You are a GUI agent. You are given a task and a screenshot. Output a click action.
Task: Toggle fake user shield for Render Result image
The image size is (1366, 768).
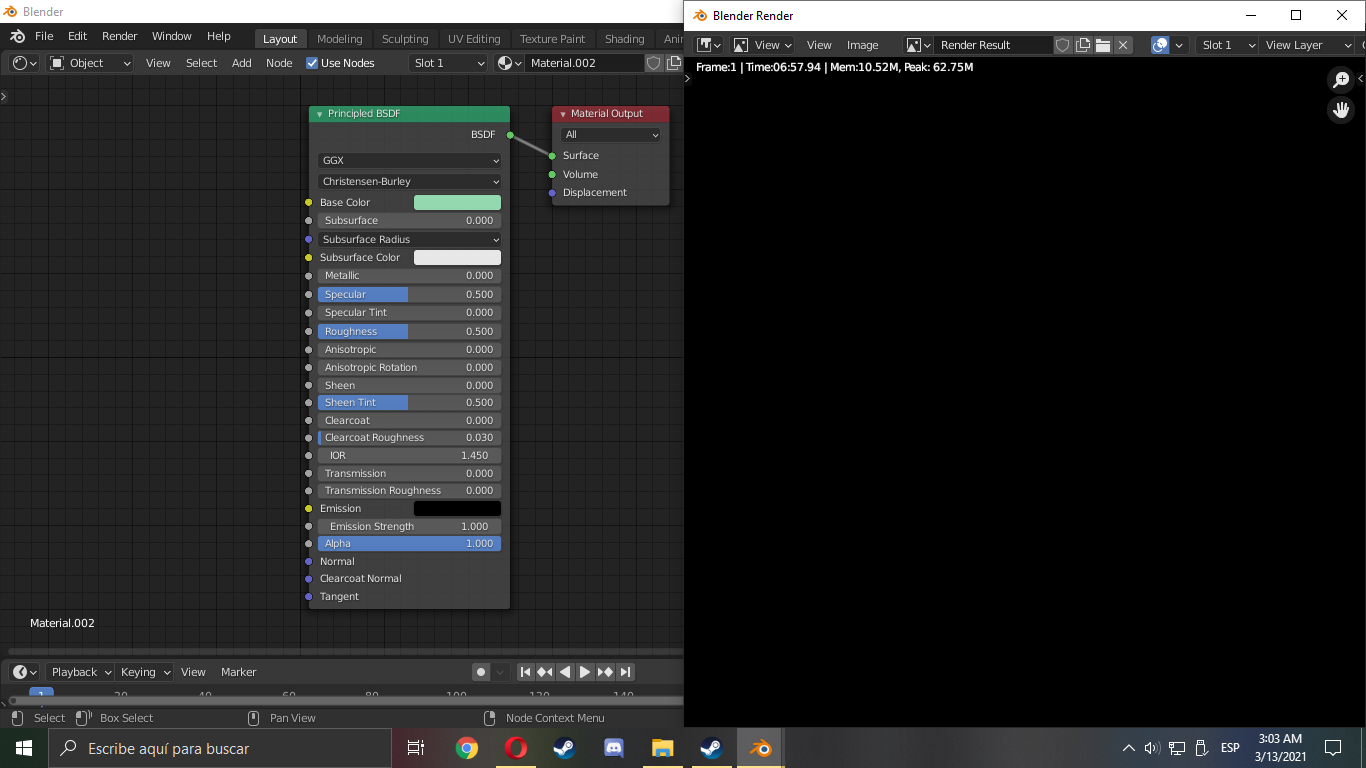click(x=1063, y=45)
